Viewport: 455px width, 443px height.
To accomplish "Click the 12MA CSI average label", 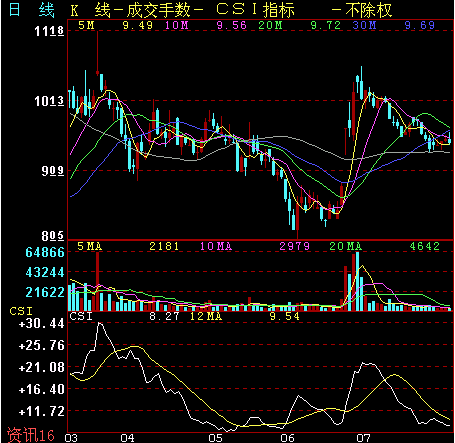I will [206, 316].
